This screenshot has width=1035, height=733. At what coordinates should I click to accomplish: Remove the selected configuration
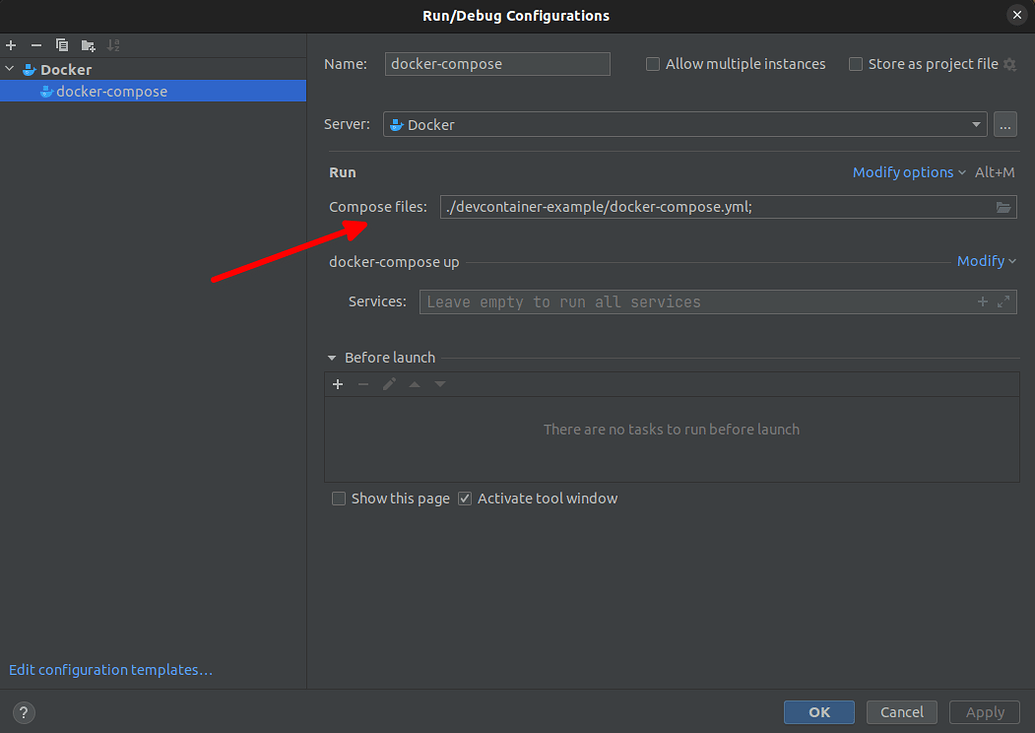35,45
